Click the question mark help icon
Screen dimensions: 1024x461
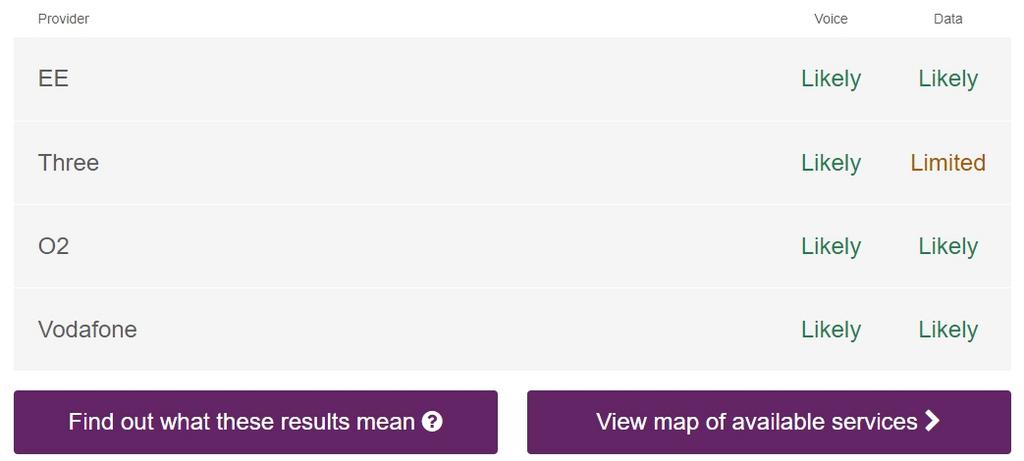(x=432, y=422)
